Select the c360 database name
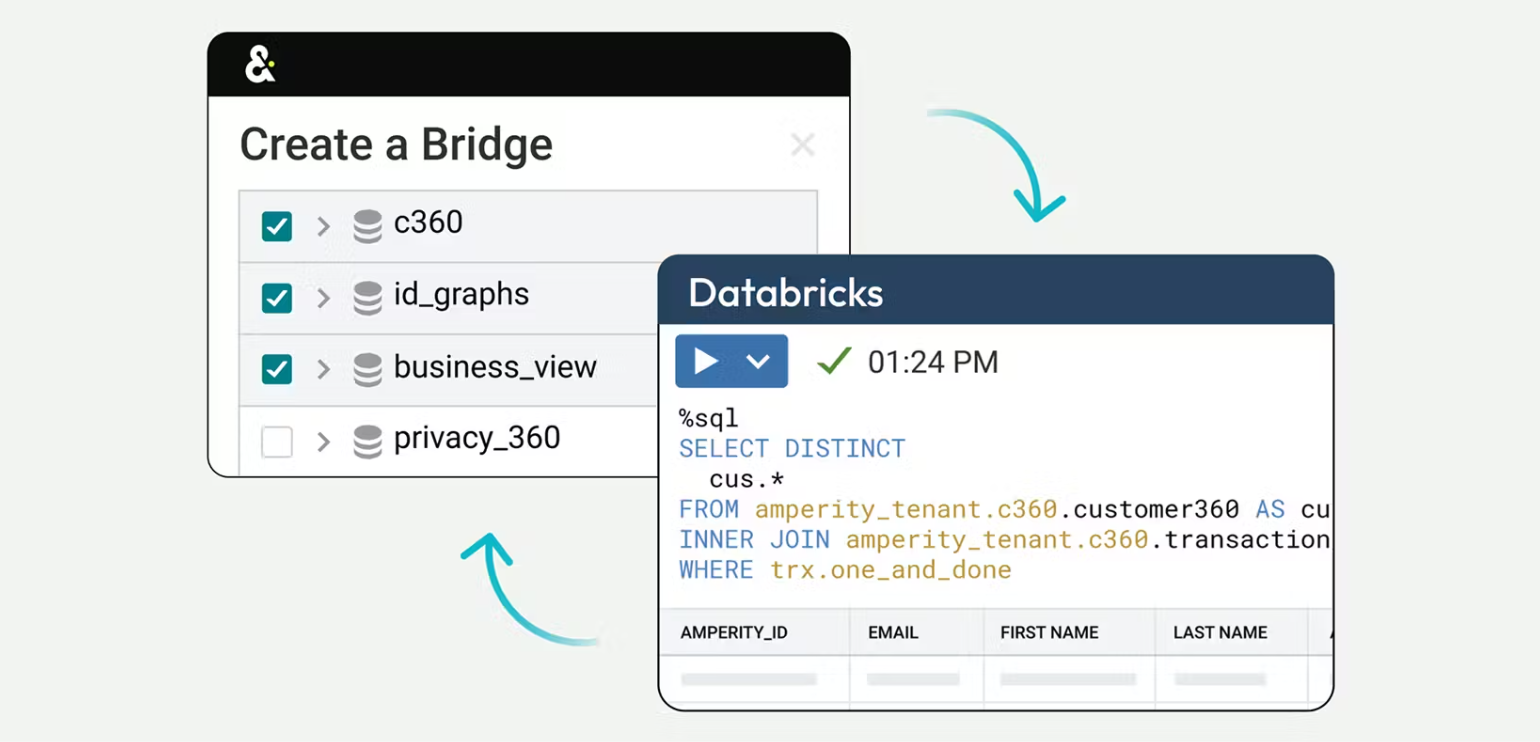 click(428, 222)
